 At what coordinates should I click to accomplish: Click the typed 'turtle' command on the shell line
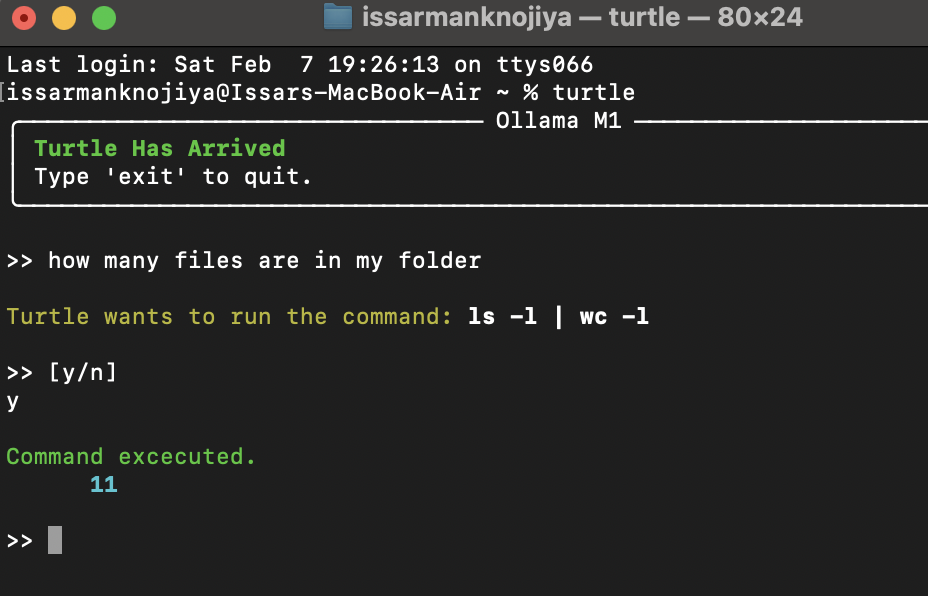(x=593, y=93)
